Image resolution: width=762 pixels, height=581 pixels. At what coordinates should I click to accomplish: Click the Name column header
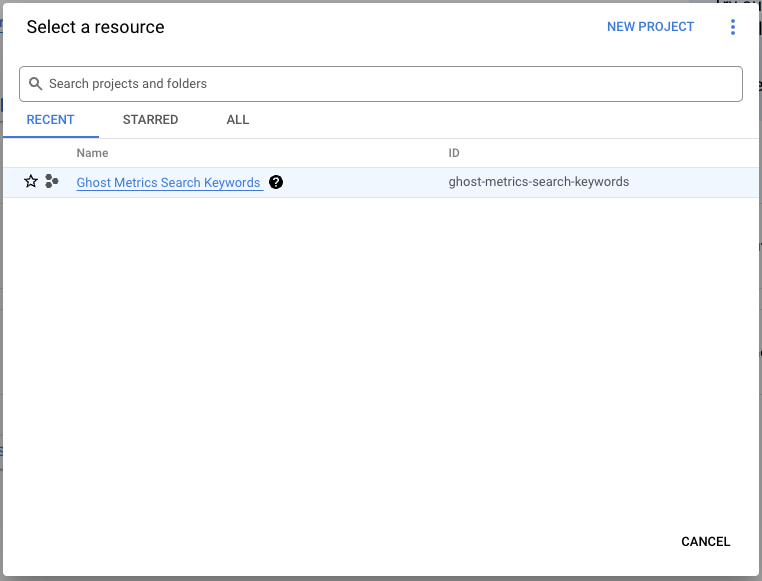coord(92,153)
